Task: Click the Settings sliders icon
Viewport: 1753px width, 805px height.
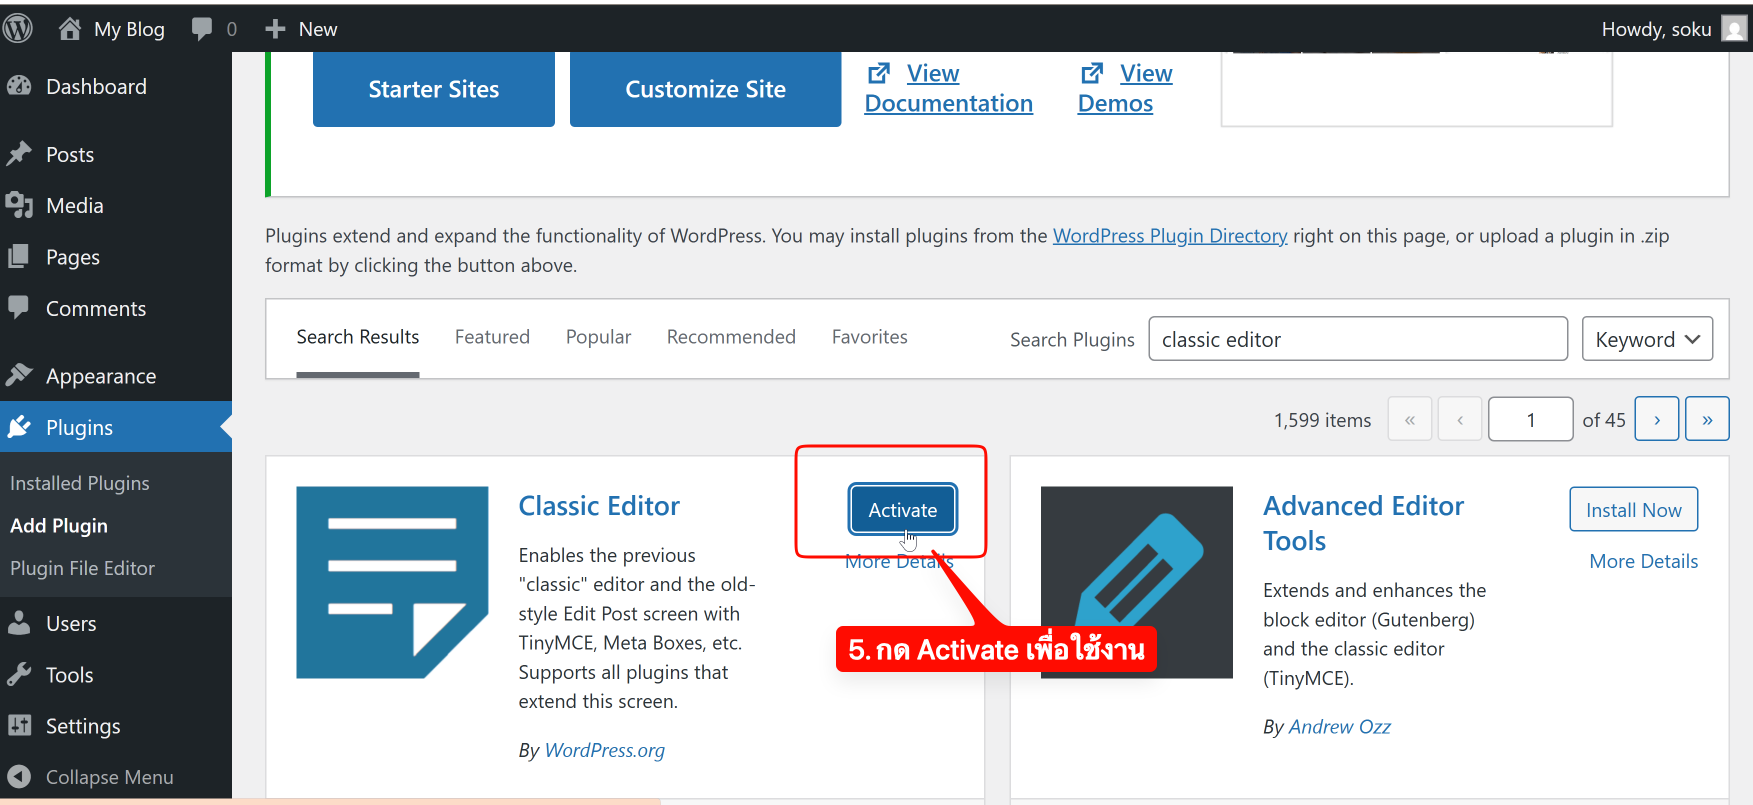Action: point(19,726)
